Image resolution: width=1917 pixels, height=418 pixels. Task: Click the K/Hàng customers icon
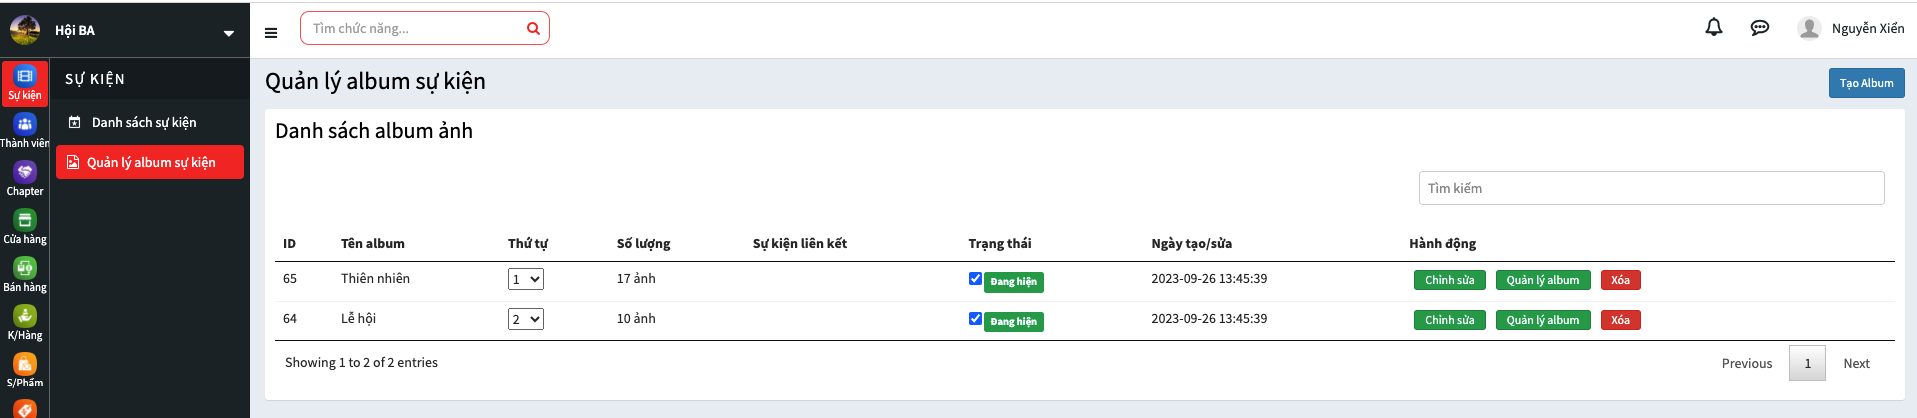pyautogui.click(x=25, y=323)
